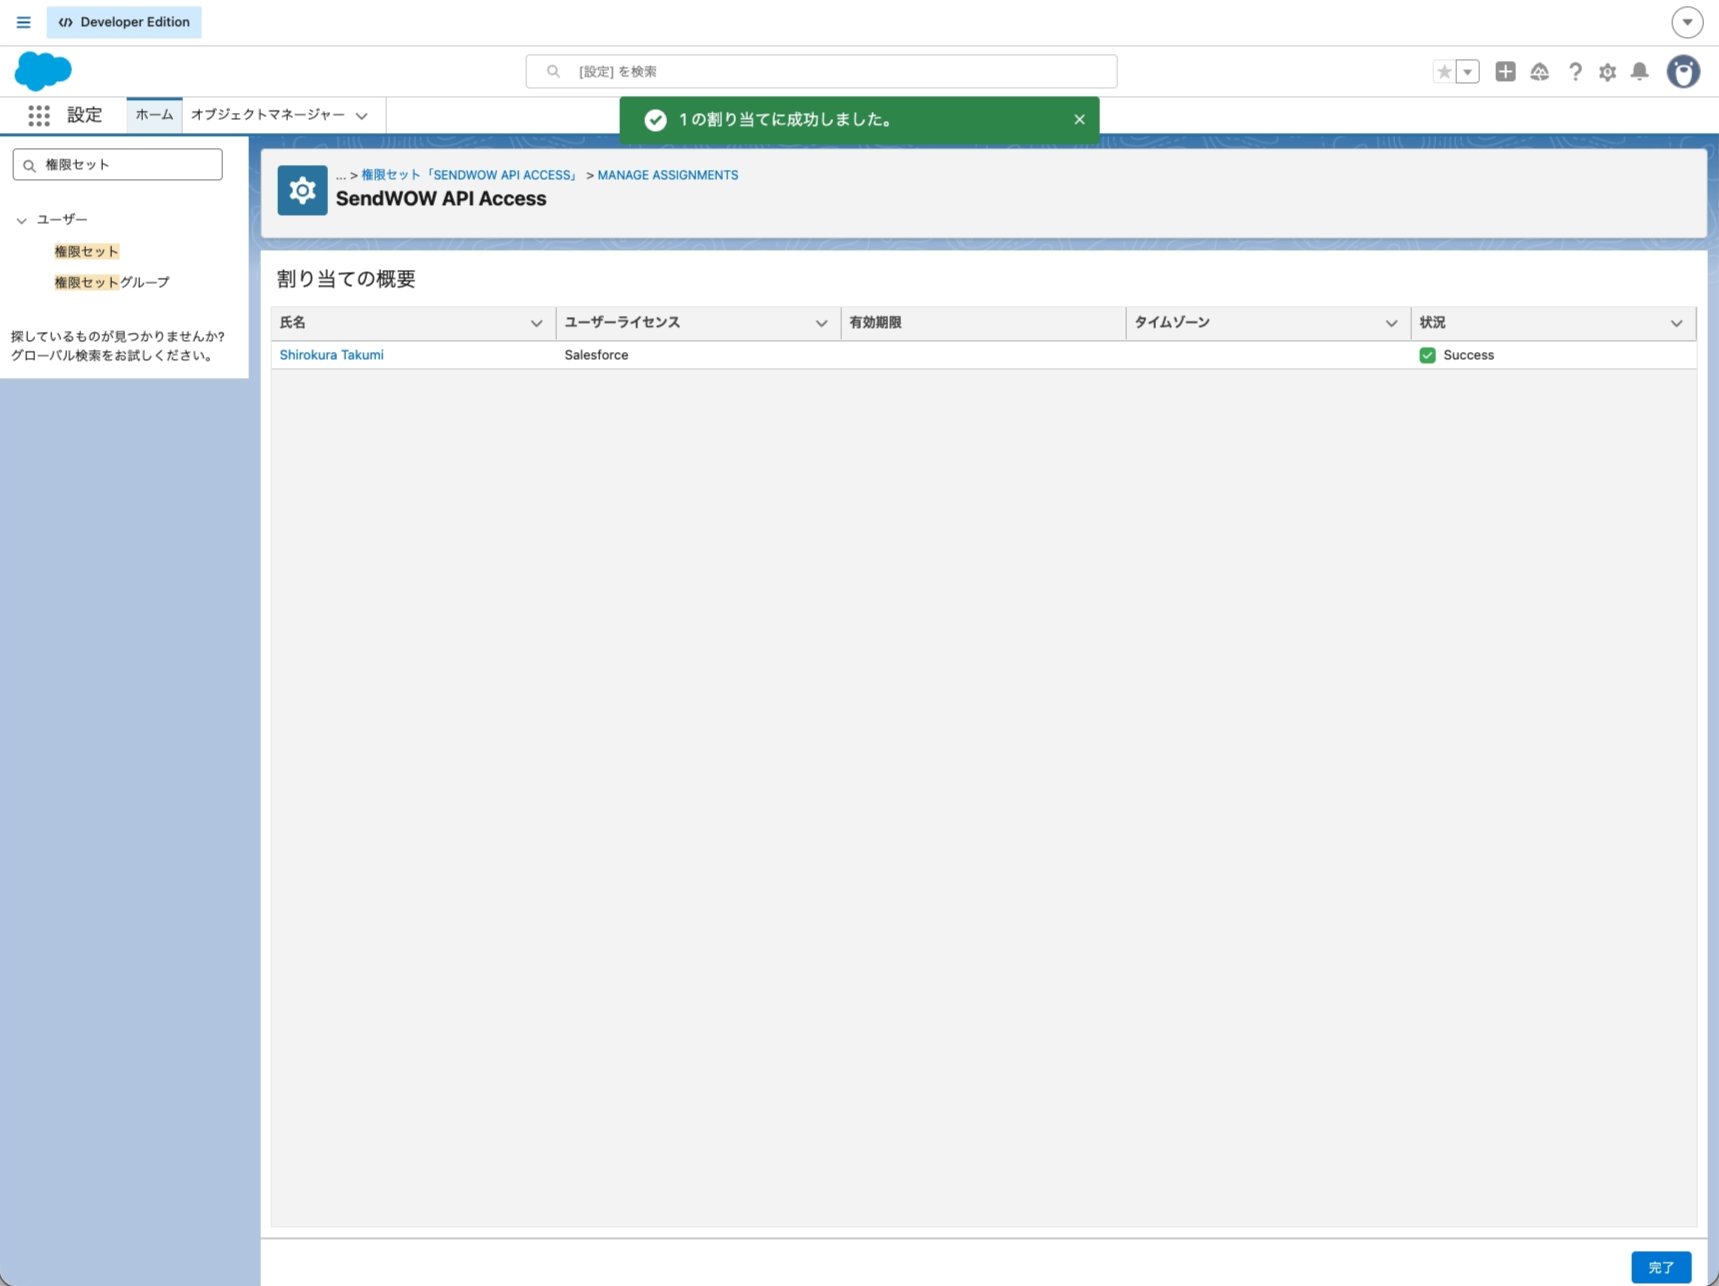Open the 氏名 column menu chevron
Screen dimensions: 1719x1286
[536, 323]
